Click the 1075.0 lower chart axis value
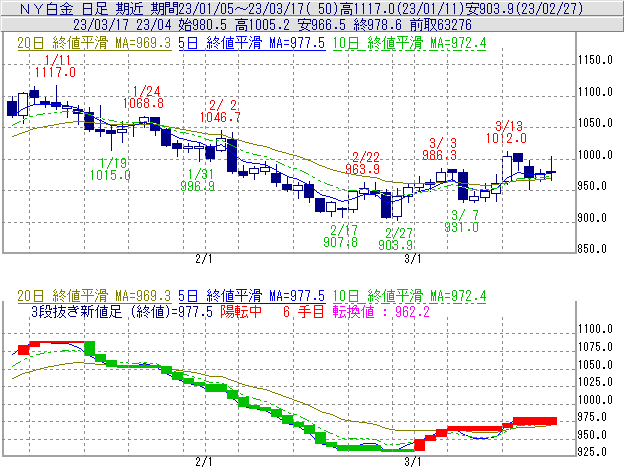Image resolution: width=624 pixels, height=475 pixels. click(595, 347)
